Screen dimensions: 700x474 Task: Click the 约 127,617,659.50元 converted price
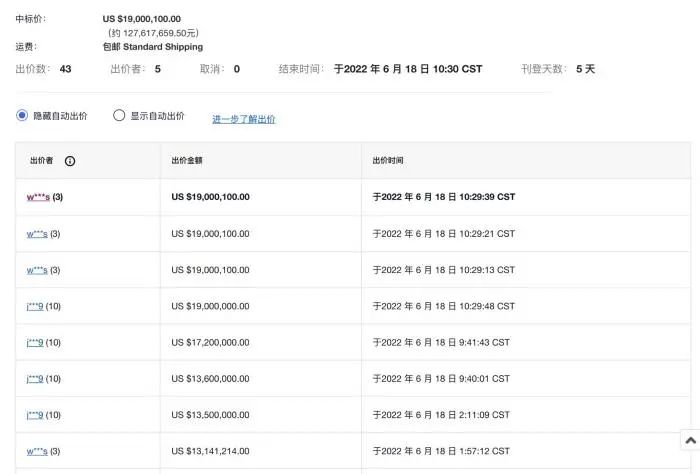tap(153, 33)
